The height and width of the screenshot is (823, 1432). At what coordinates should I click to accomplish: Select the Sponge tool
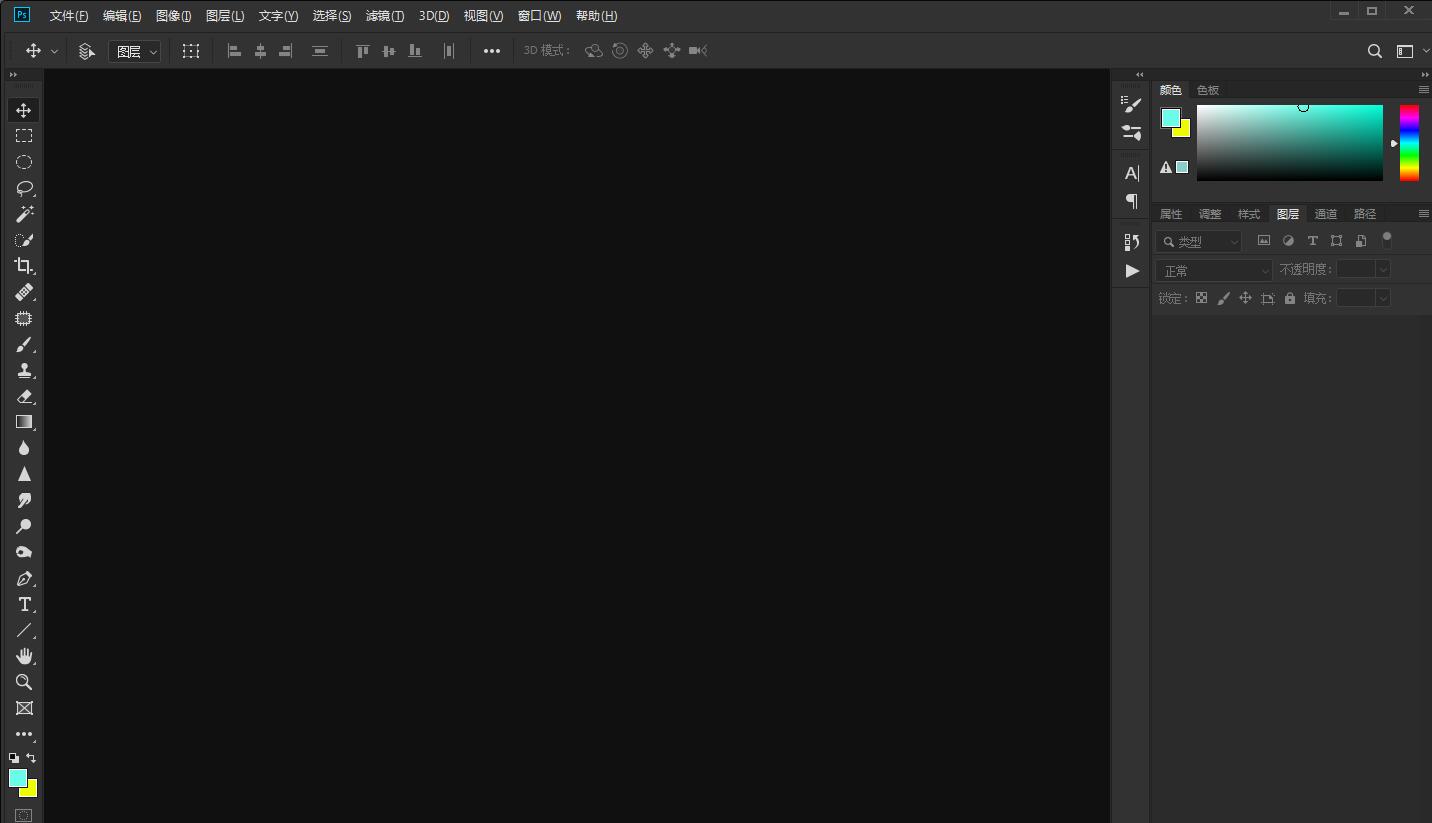coord(24,552)
